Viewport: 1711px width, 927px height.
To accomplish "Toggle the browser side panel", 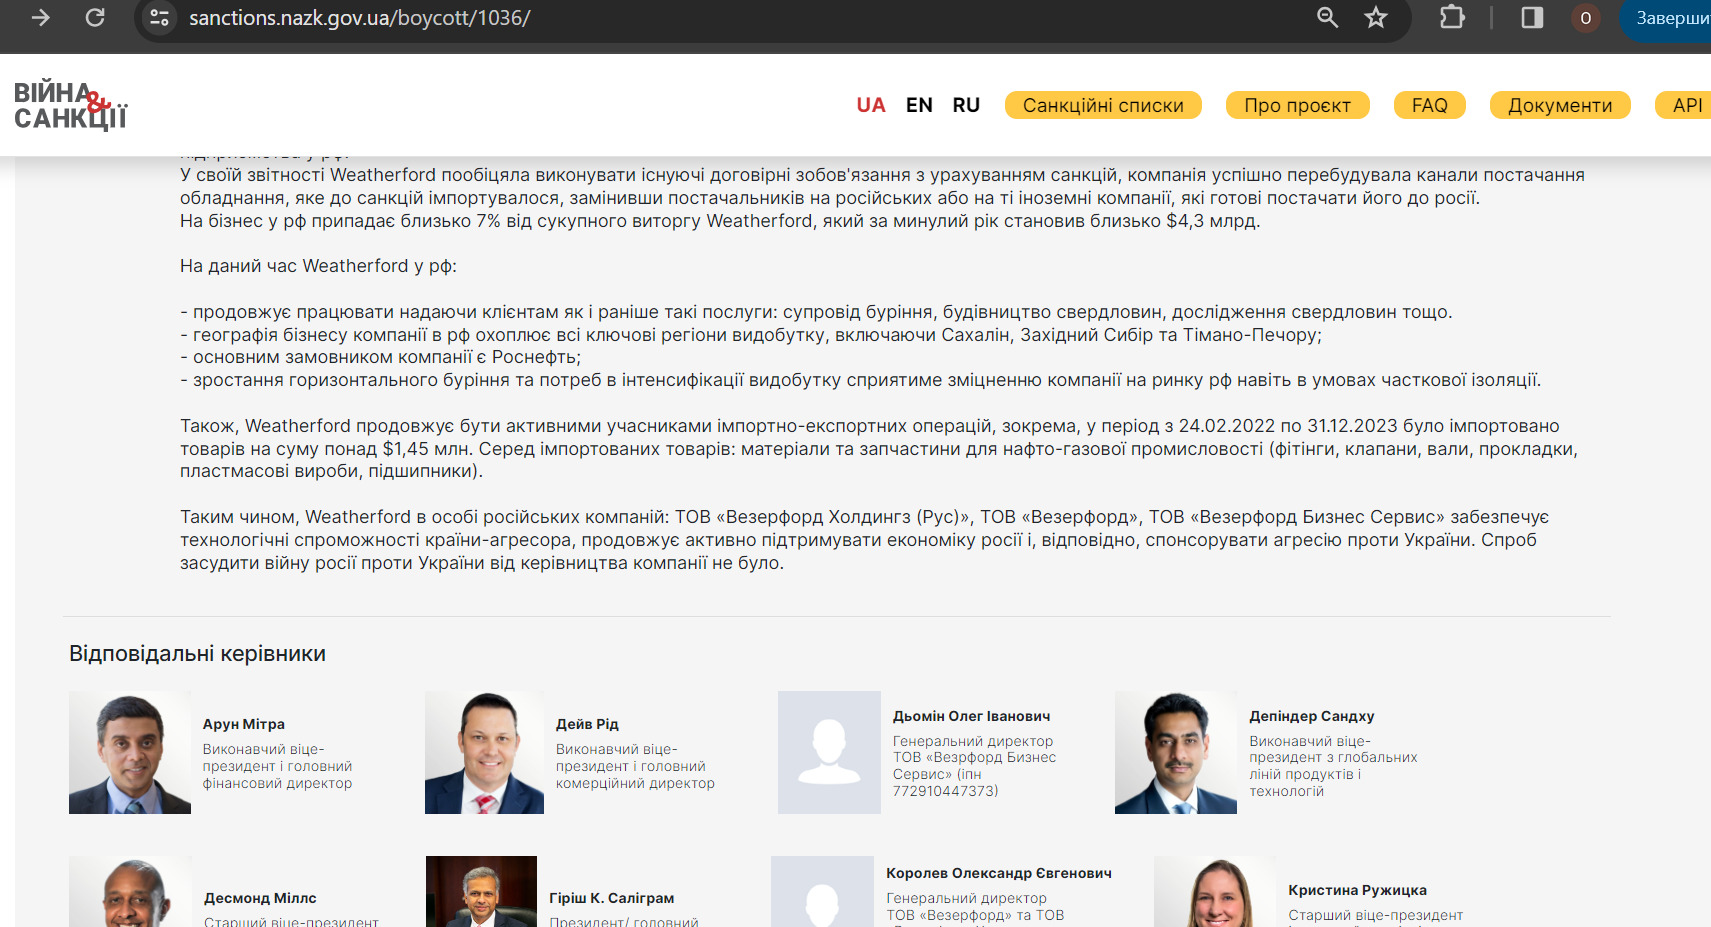I will 1532,18.
